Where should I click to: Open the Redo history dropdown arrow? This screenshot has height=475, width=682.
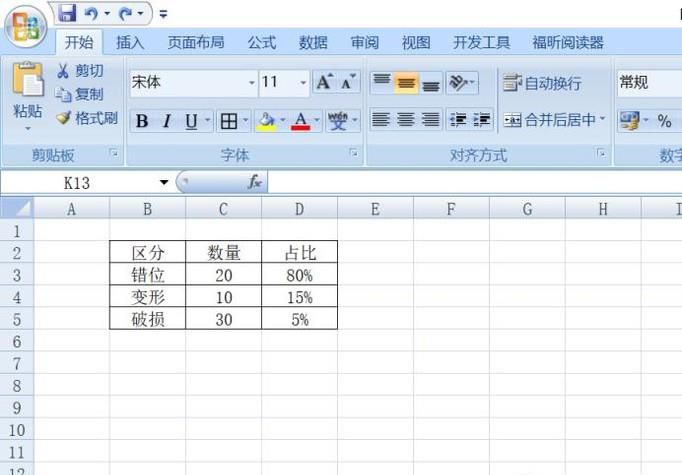coord(140,14)
